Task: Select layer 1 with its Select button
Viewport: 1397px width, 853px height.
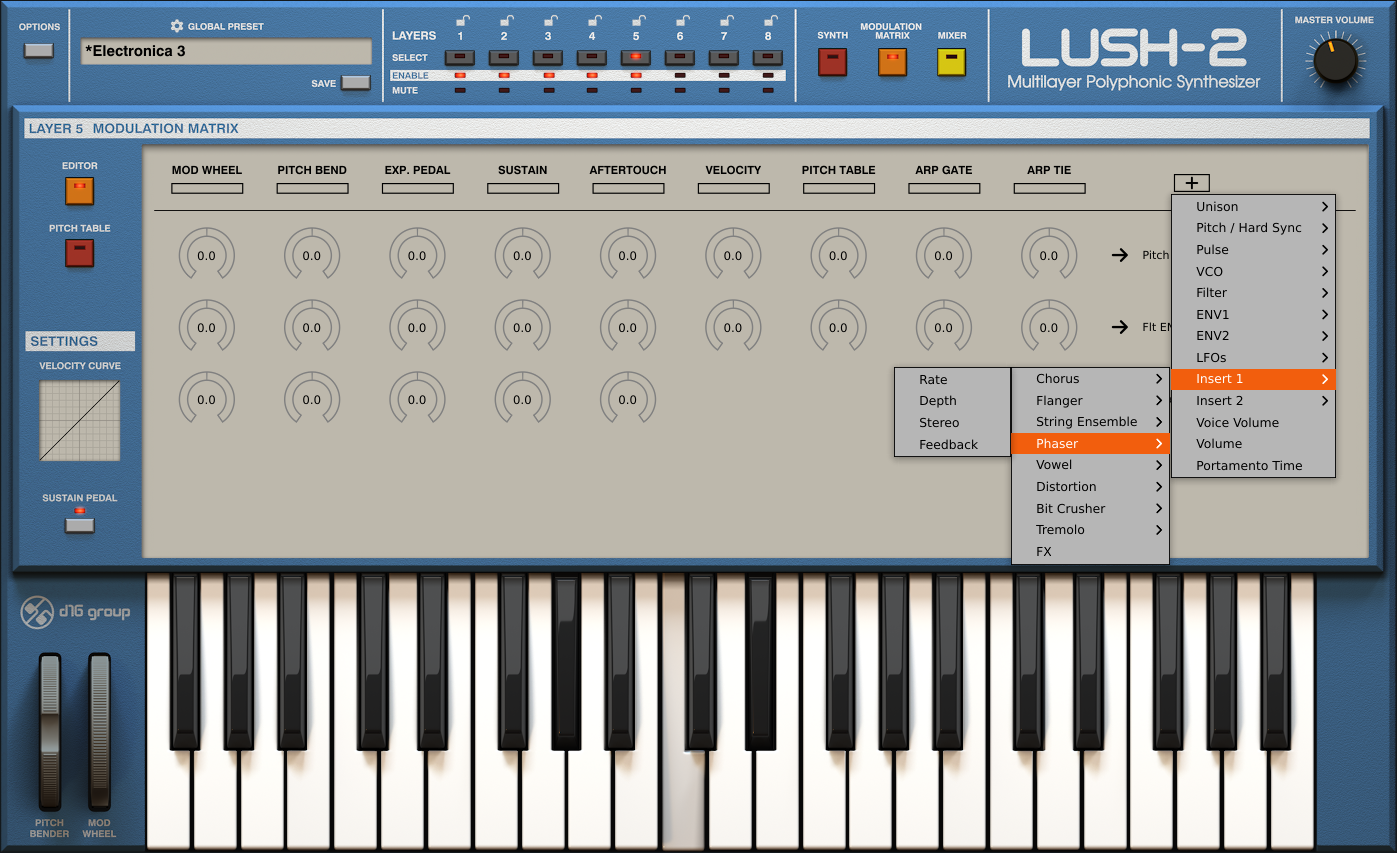Action: 460,58
